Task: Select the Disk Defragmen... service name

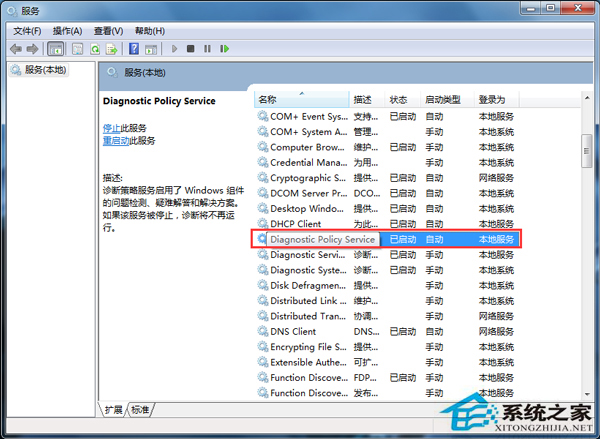Action: click(x=308, y=286)
